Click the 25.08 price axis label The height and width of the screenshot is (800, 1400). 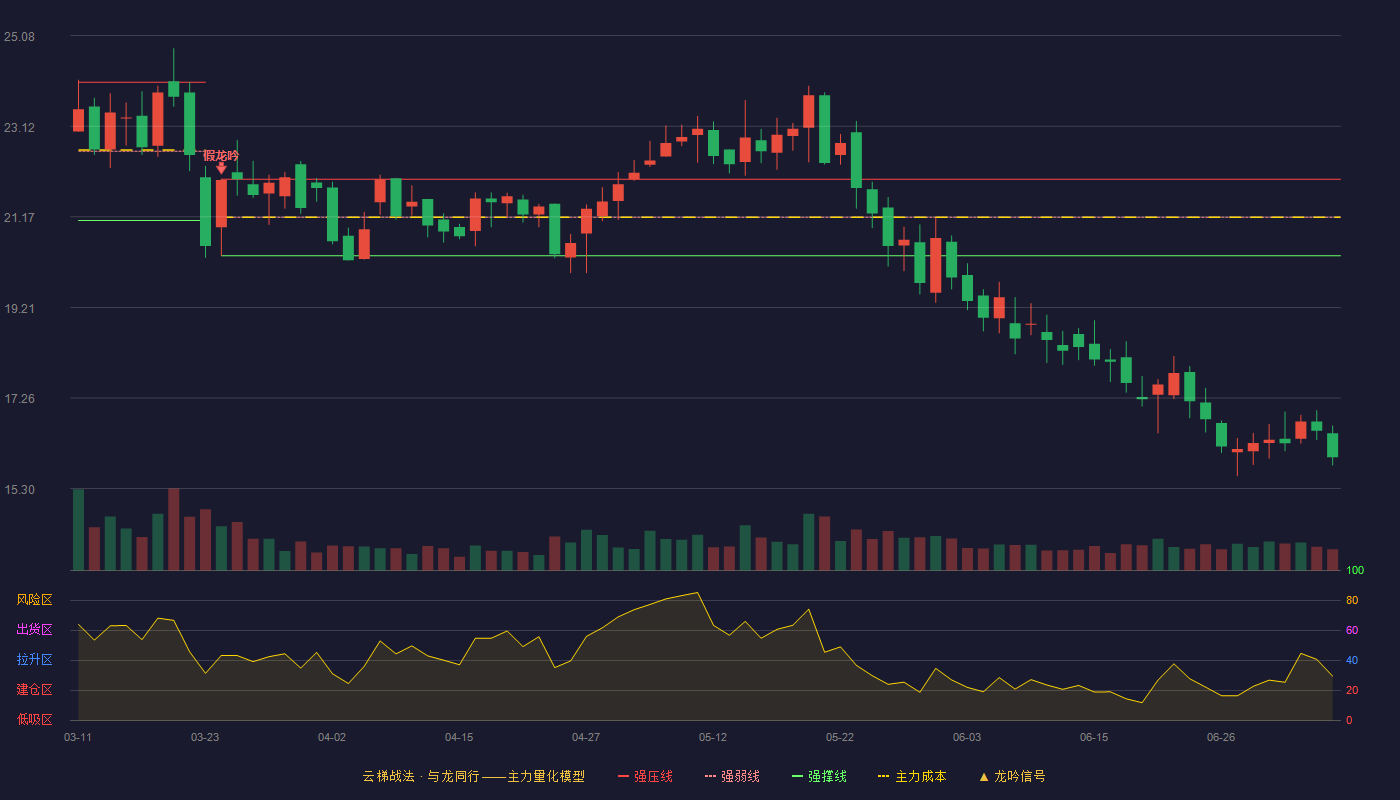point(19,37)
